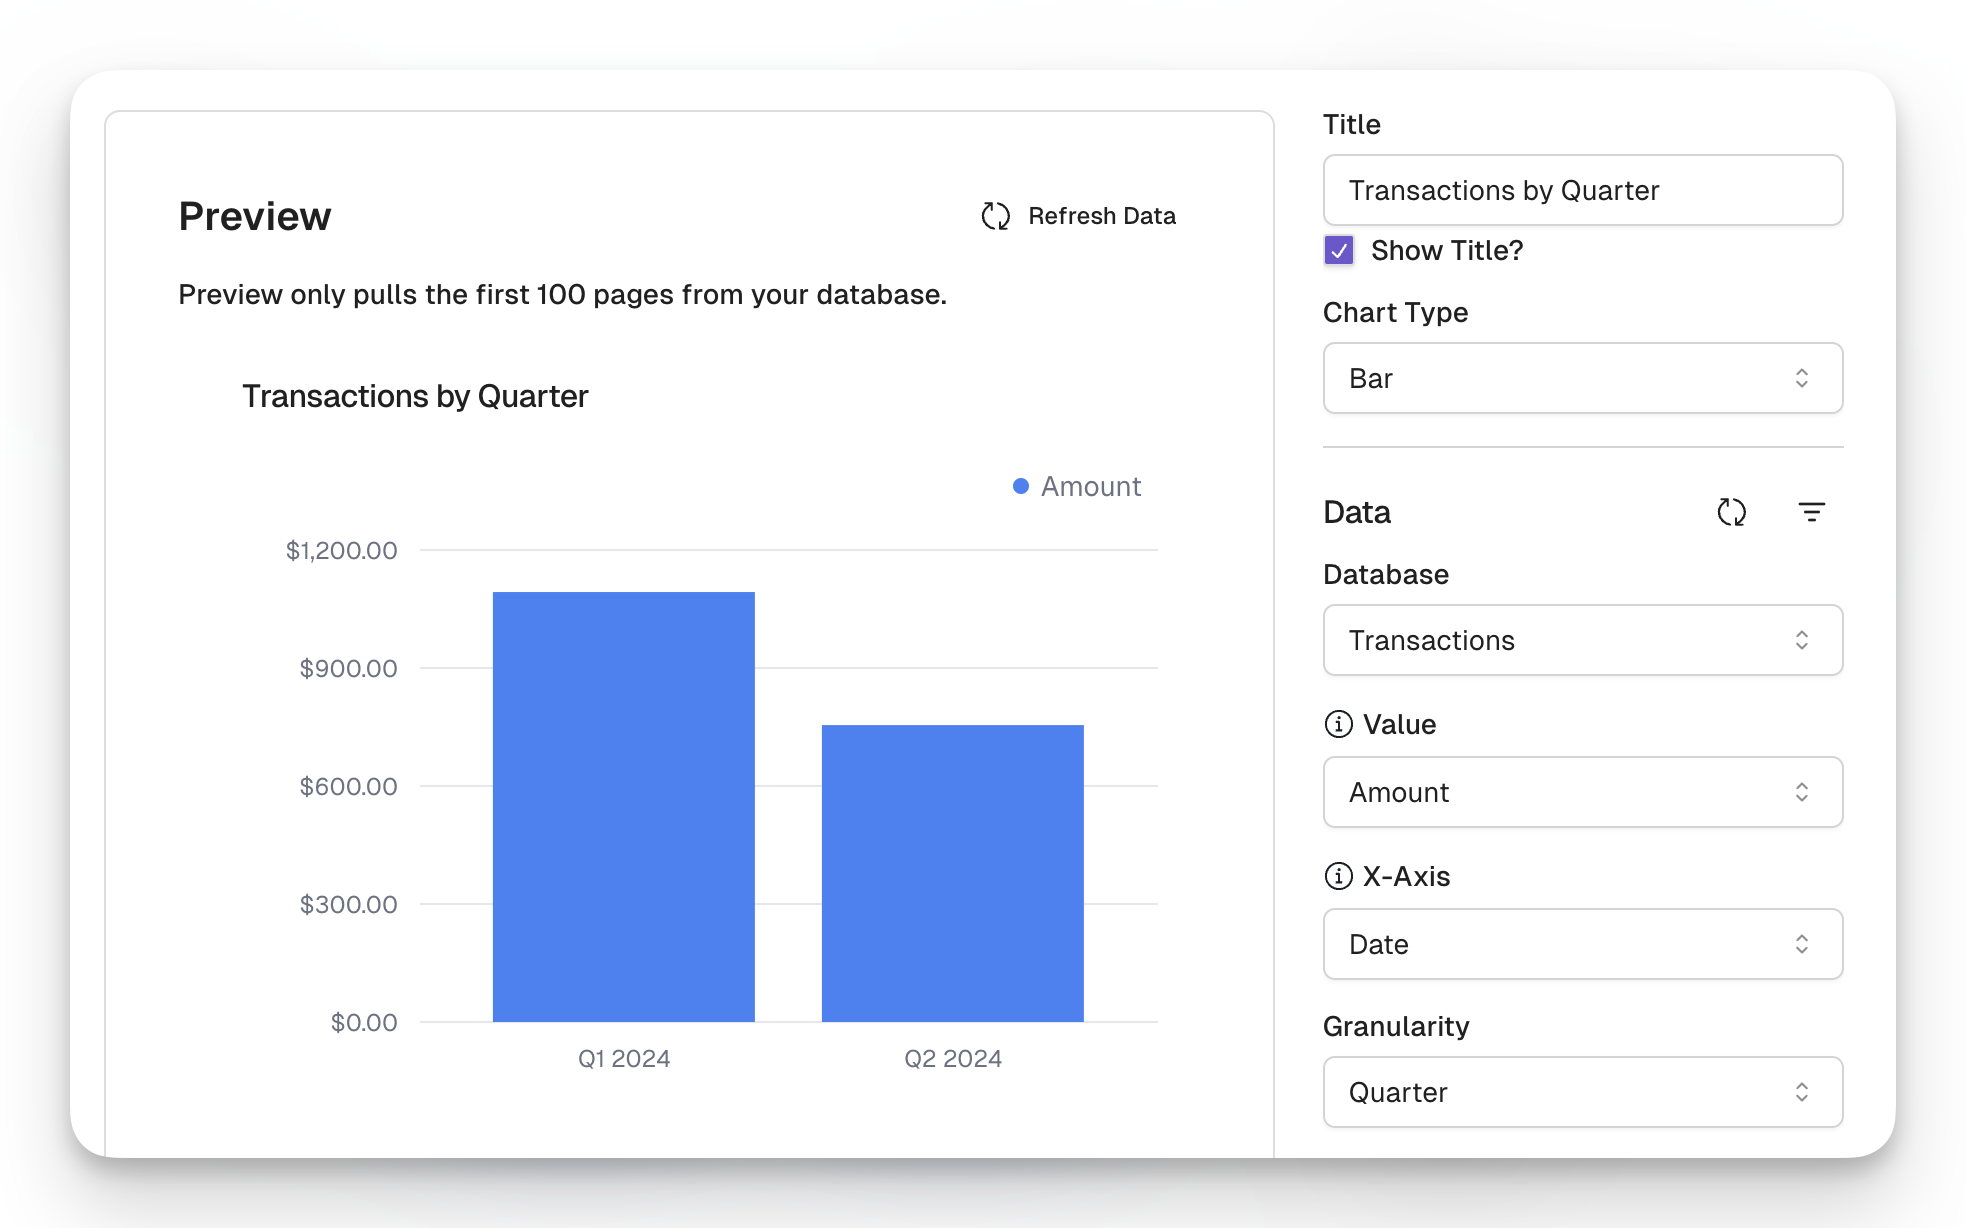Click the Bar dropdown chevron arrows
The width and height of the screenshot is (1966, 1228).
[x=1801, y=378]
